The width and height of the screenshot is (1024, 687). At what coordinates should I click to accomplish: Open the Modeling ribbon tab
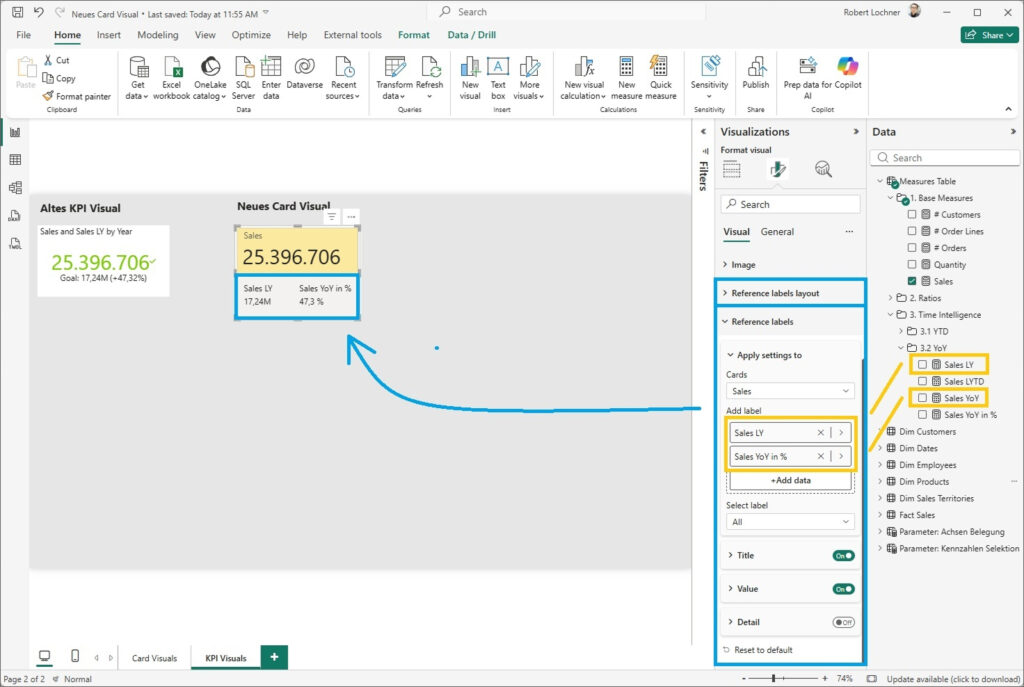click(157, 35)
